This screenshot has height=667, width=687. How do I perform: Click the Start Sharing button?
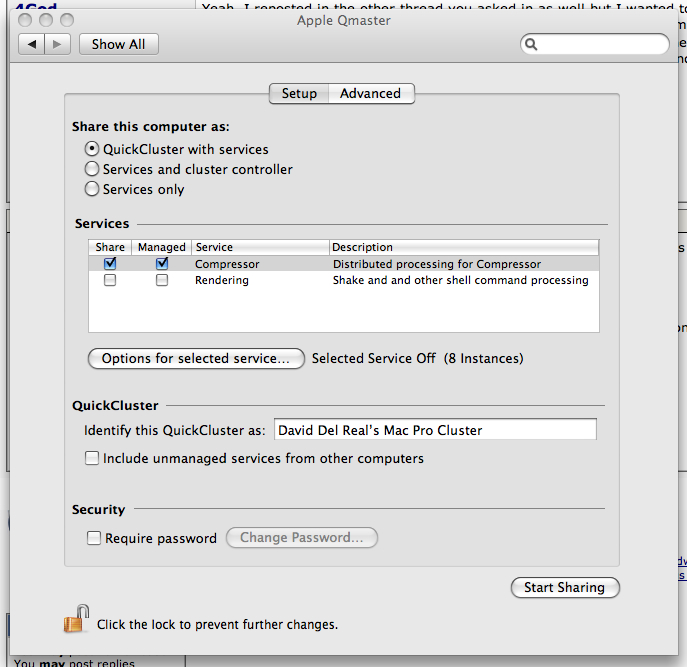pos(565,587)
